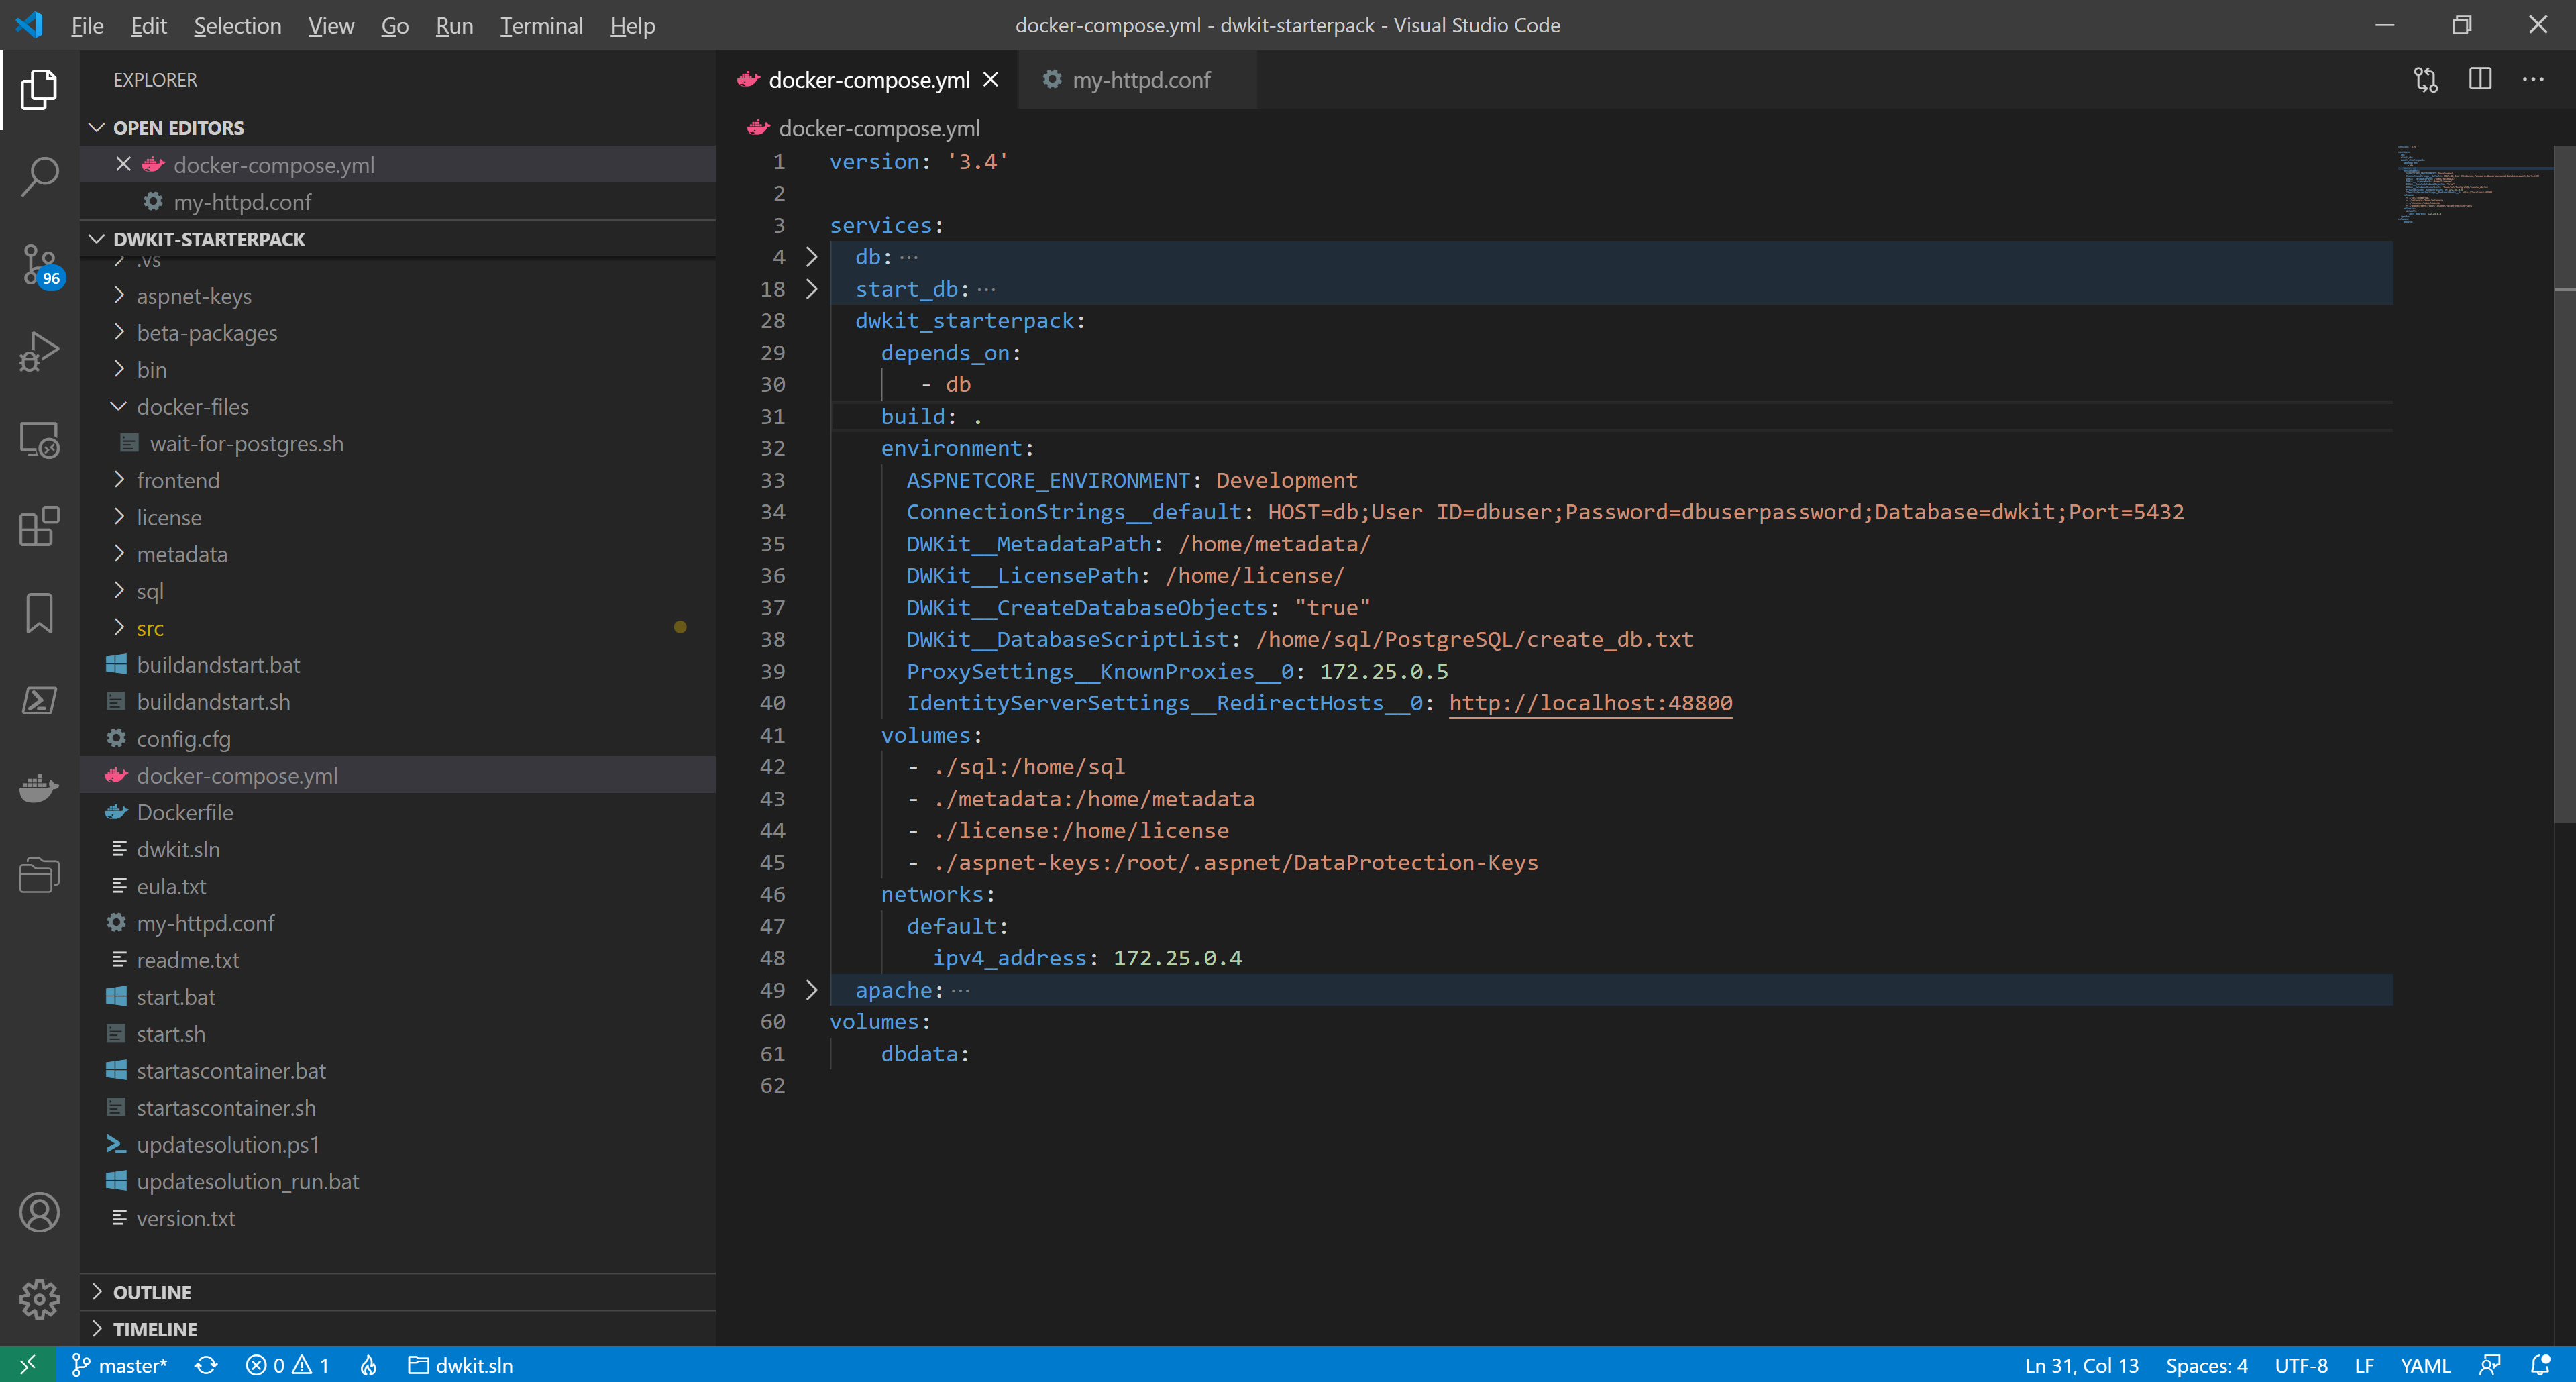Open the Terminal menu
This screenshot has height=1382, width=2576.
(541, 25)
